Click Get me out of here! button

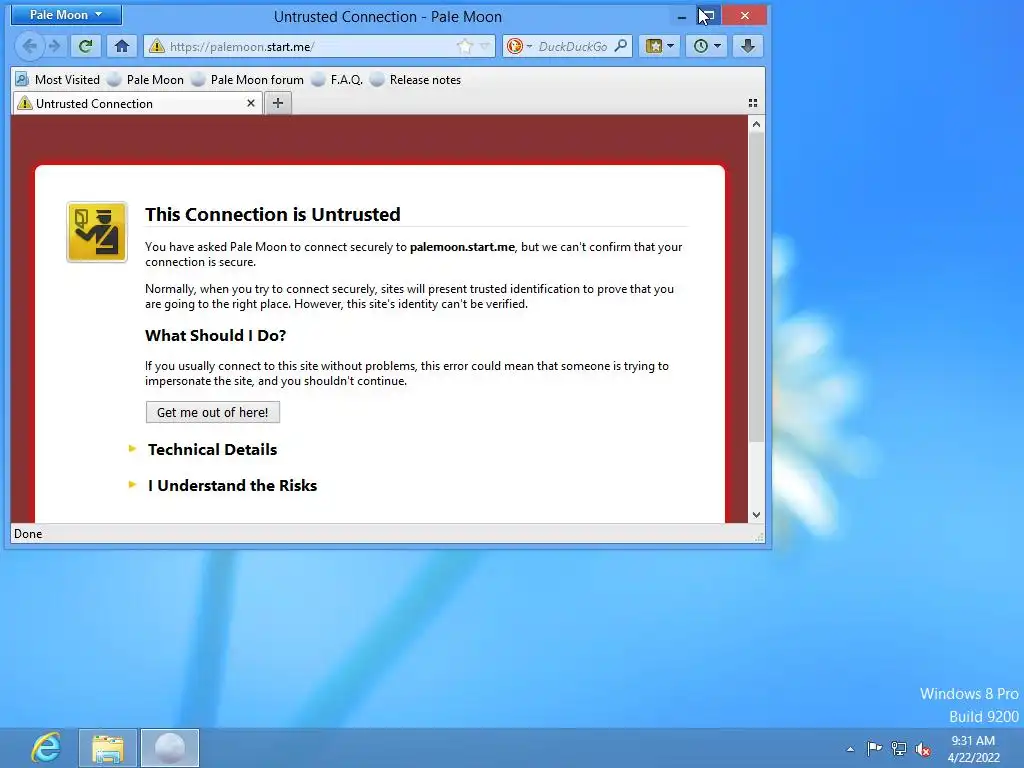(x=213, y=412)
